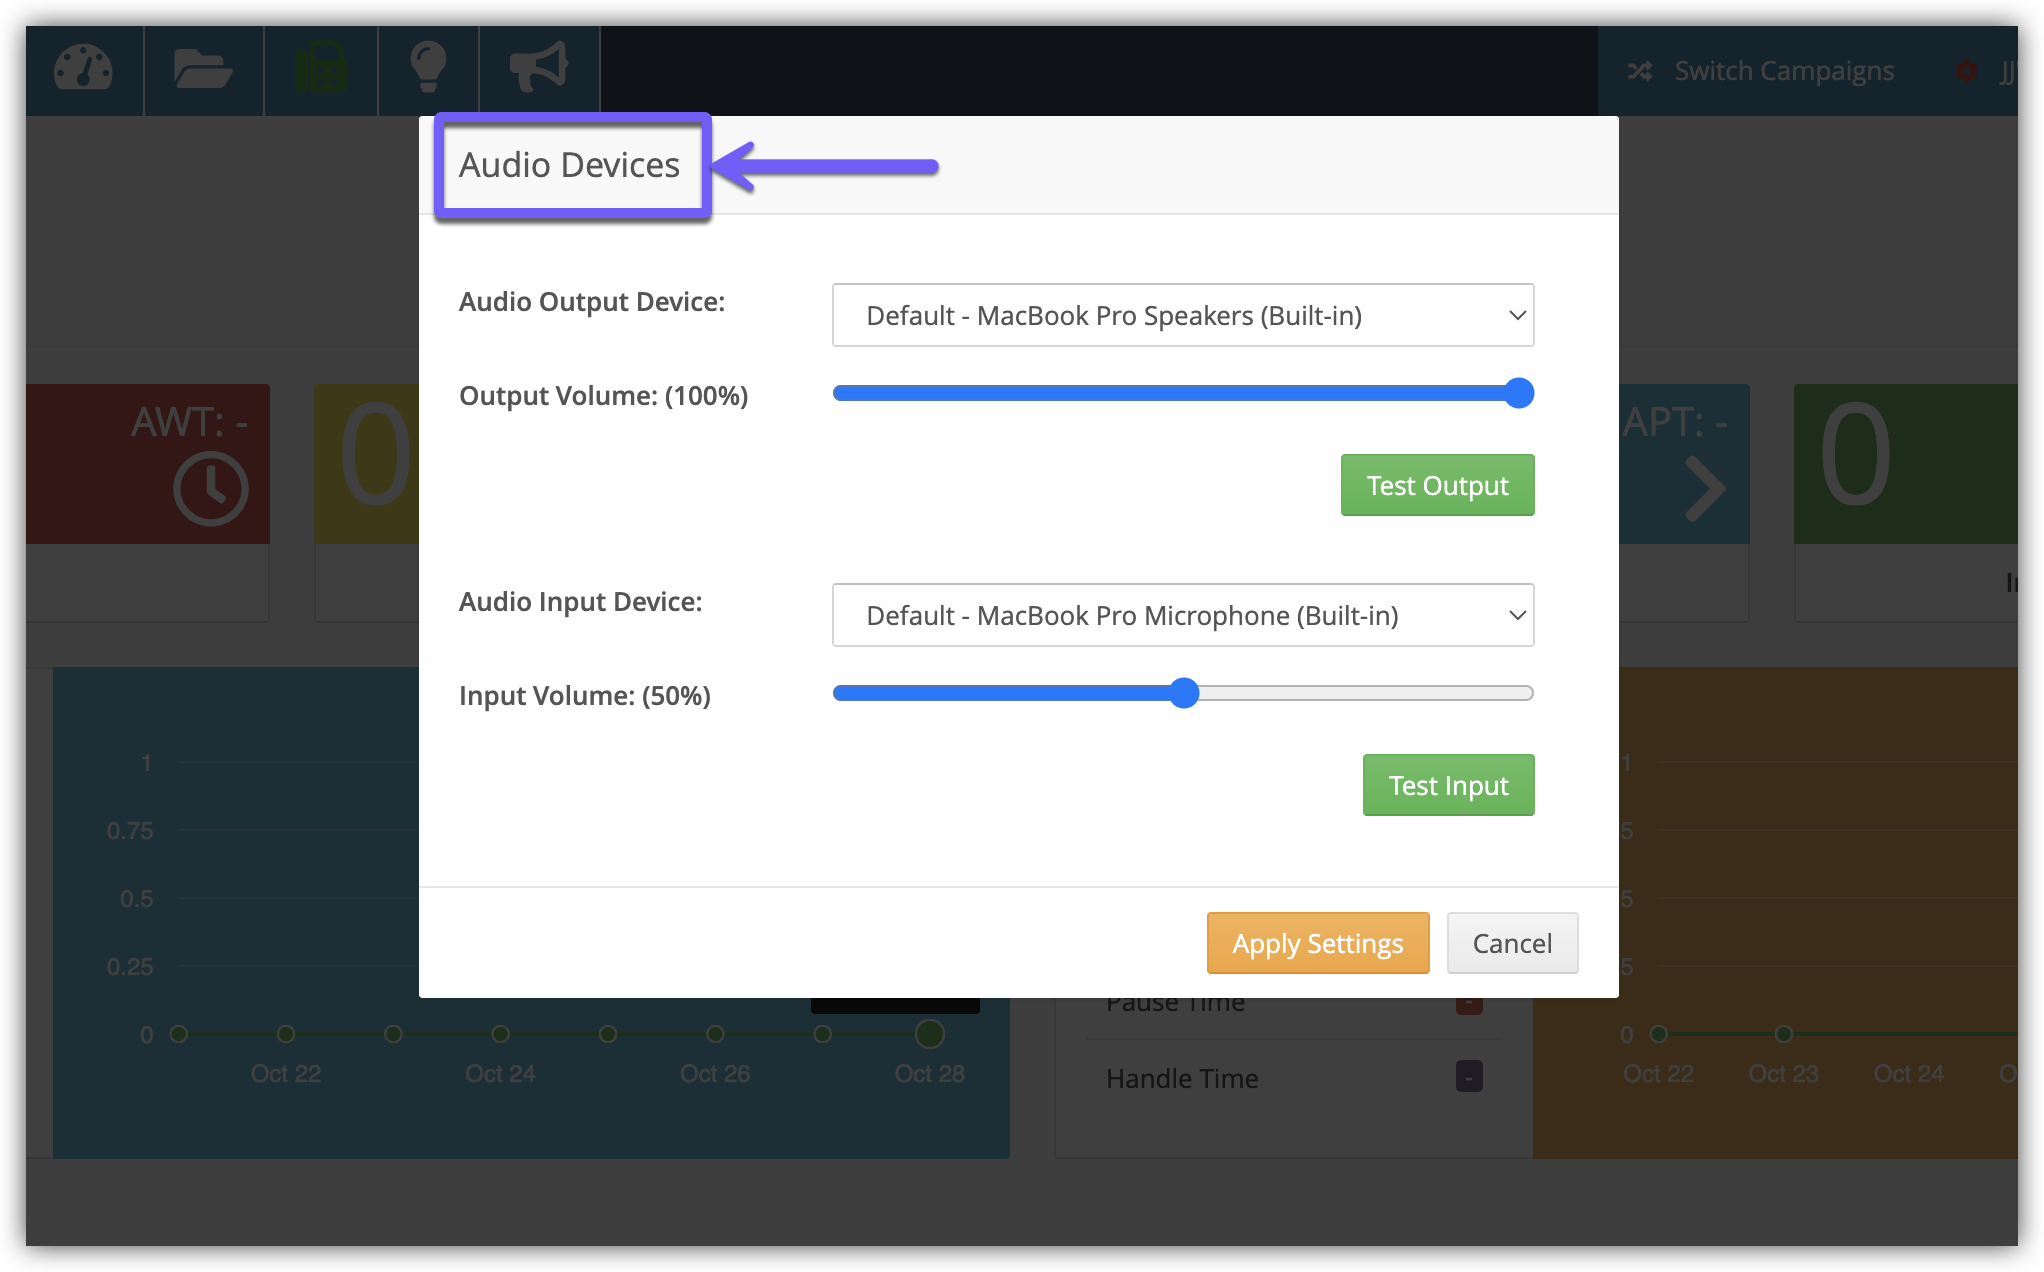Click the shuffle icon beside Switch Campaigns

point(1640,70)
